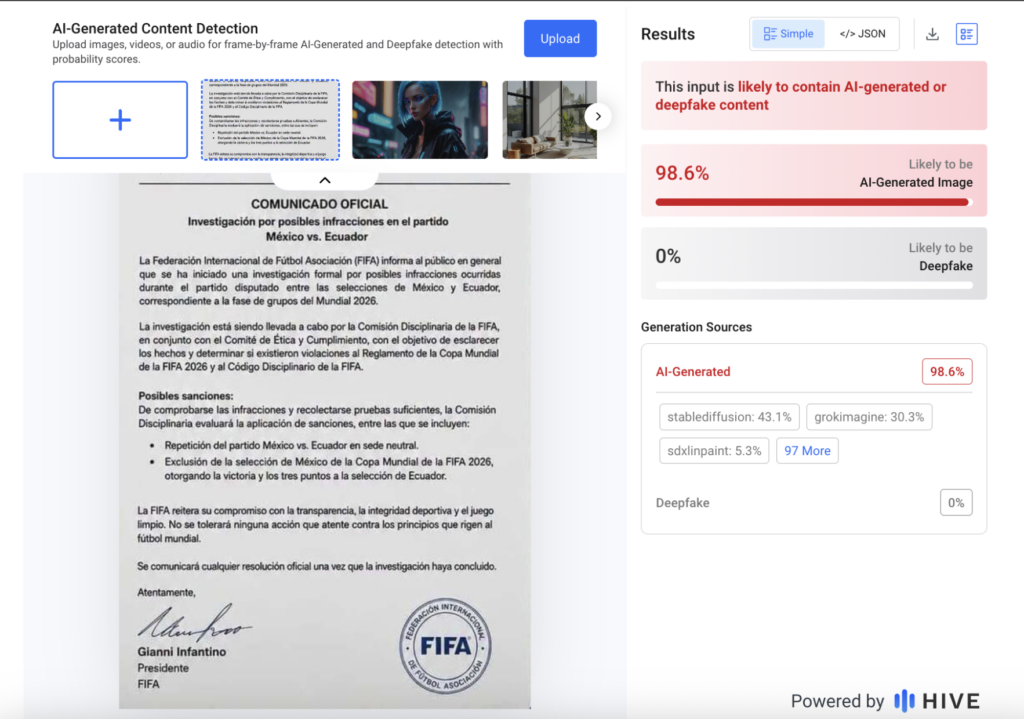Click the Posibles sanciones heading
This screenshot has width=1024, height=719.
coord(185,396)
